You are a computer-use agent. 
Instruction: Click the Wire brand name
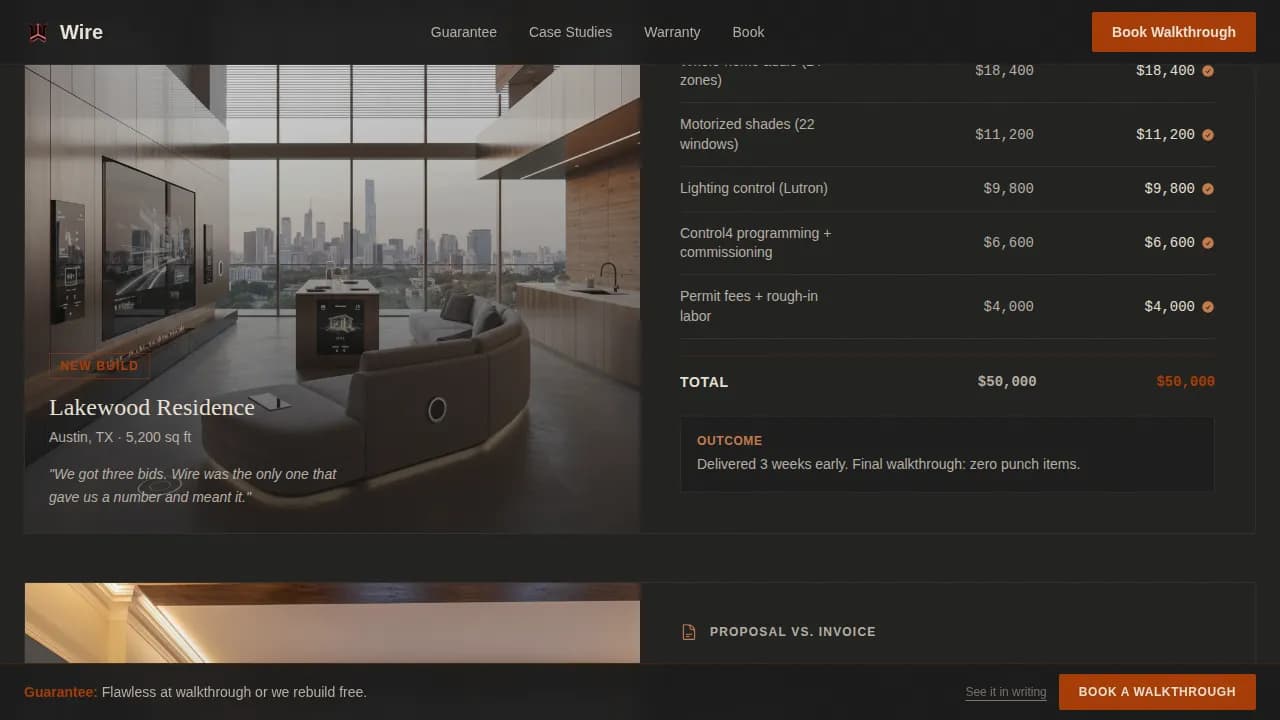click(81, 32)
